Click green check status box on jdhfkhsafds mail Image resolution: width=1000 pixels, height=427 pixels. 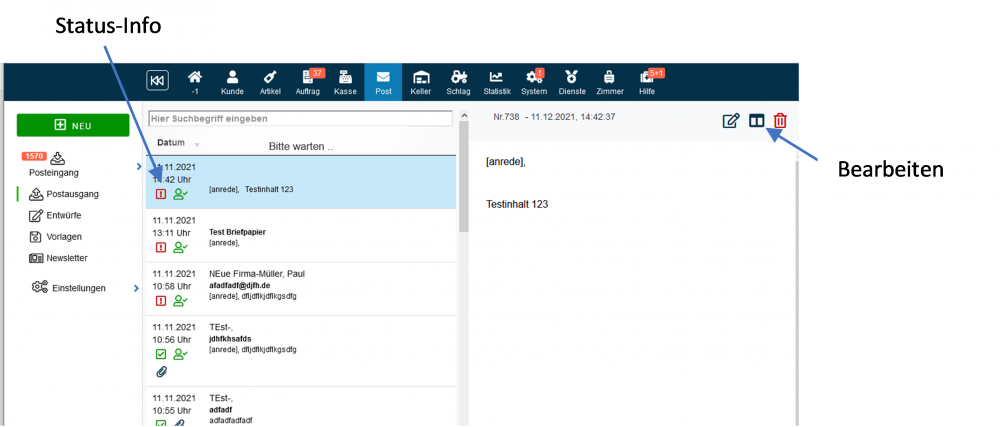coord(161,354)
